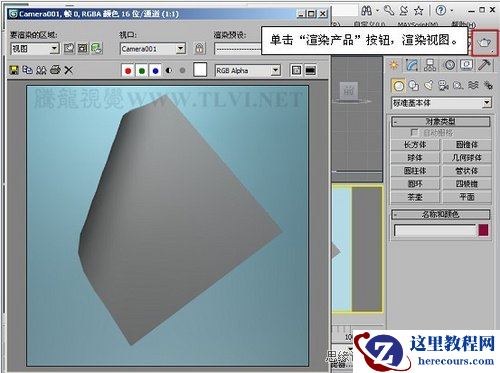Screen dimensions: 500x373
Task: Click the key Subscription Center icon
Action: coord(389,11)
